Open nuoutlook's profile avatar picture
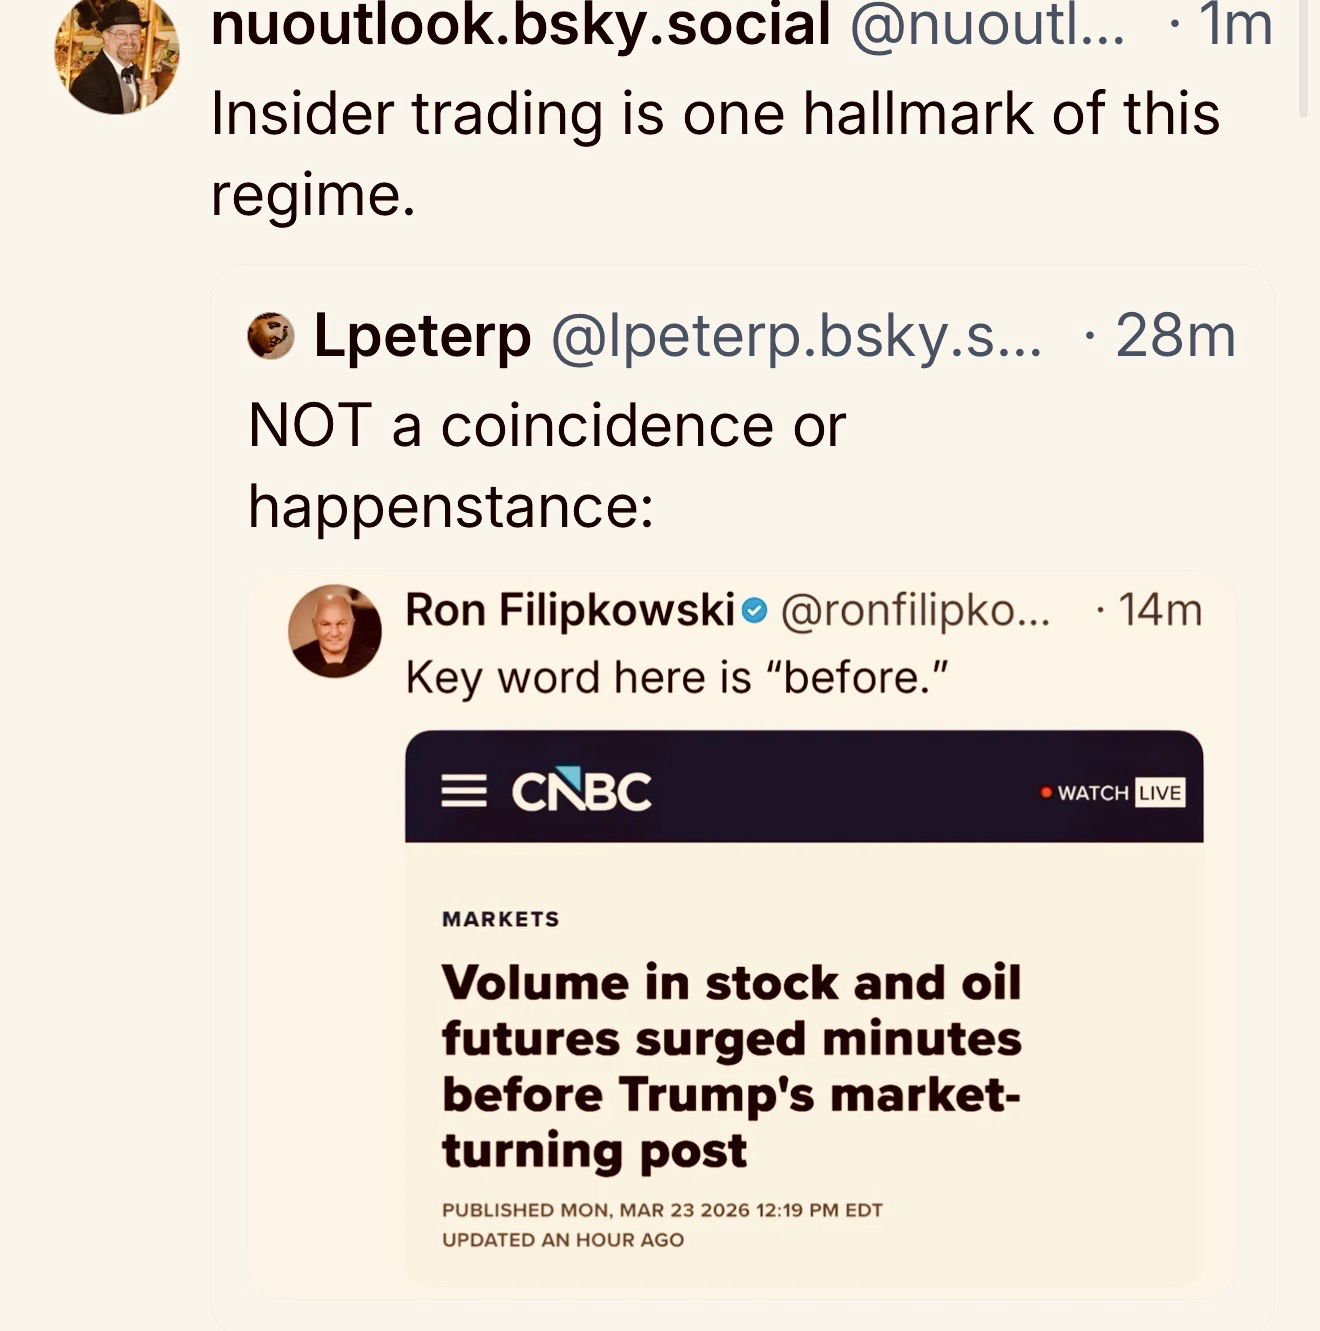Screen dimensions: 1320x1331 117,55
